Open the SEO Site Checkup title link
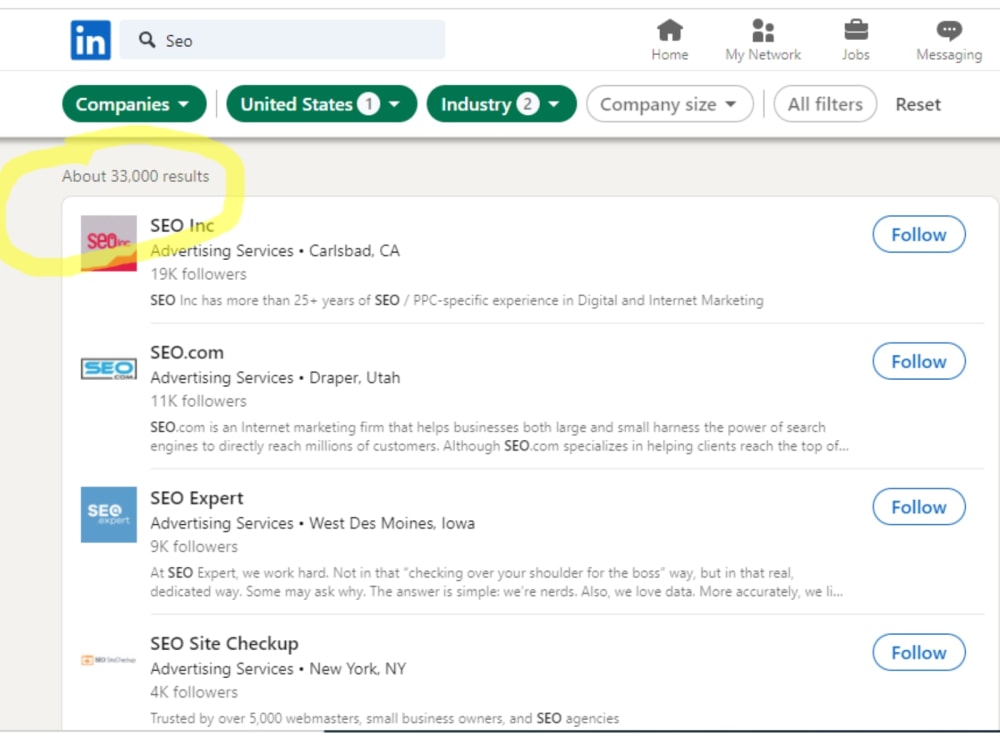 click(224, 643)
